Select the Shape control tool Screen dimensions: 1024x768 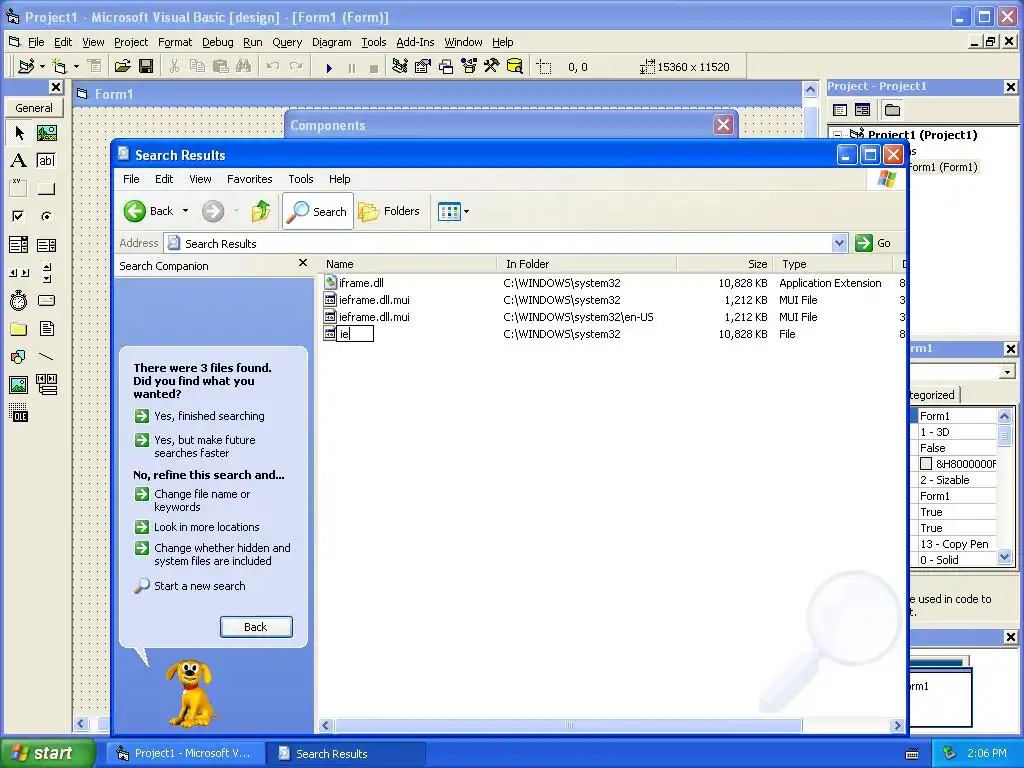(x=19, y=357)
